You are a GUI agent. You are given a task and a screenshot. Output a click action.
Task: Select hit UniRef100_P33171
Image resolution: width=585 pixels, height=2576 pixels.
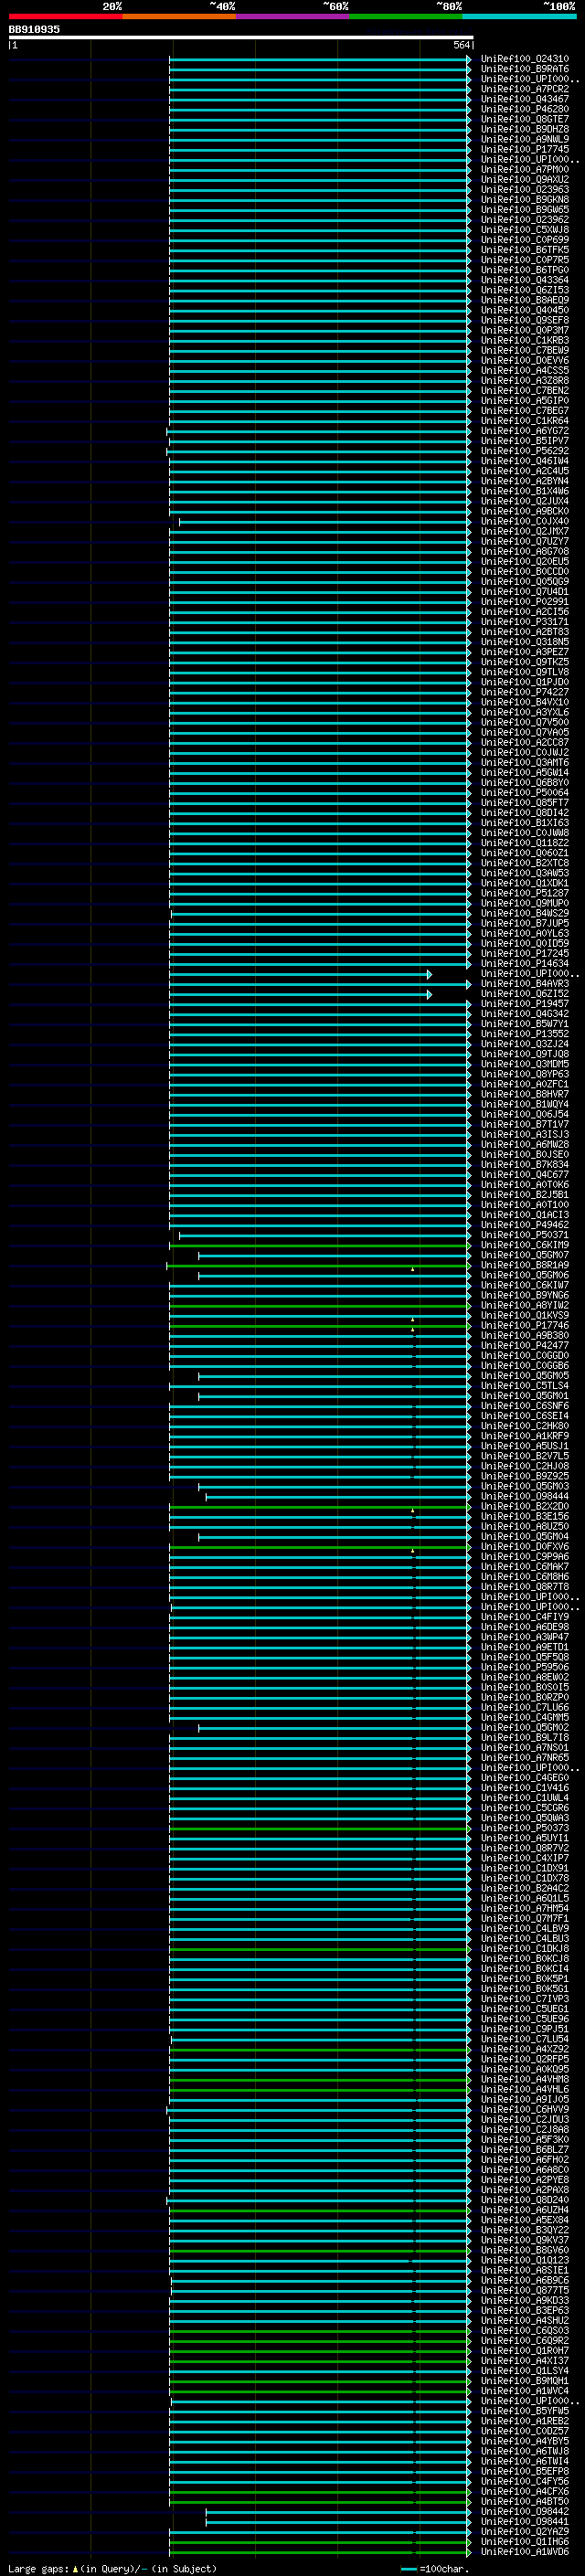pos(524,622)
